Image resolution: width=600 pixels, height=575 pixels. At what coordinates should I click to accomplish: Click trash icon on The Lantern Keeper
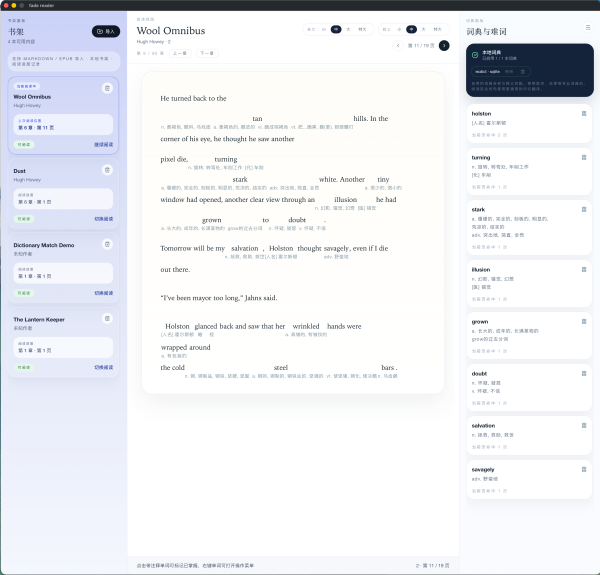click(107, 319)
